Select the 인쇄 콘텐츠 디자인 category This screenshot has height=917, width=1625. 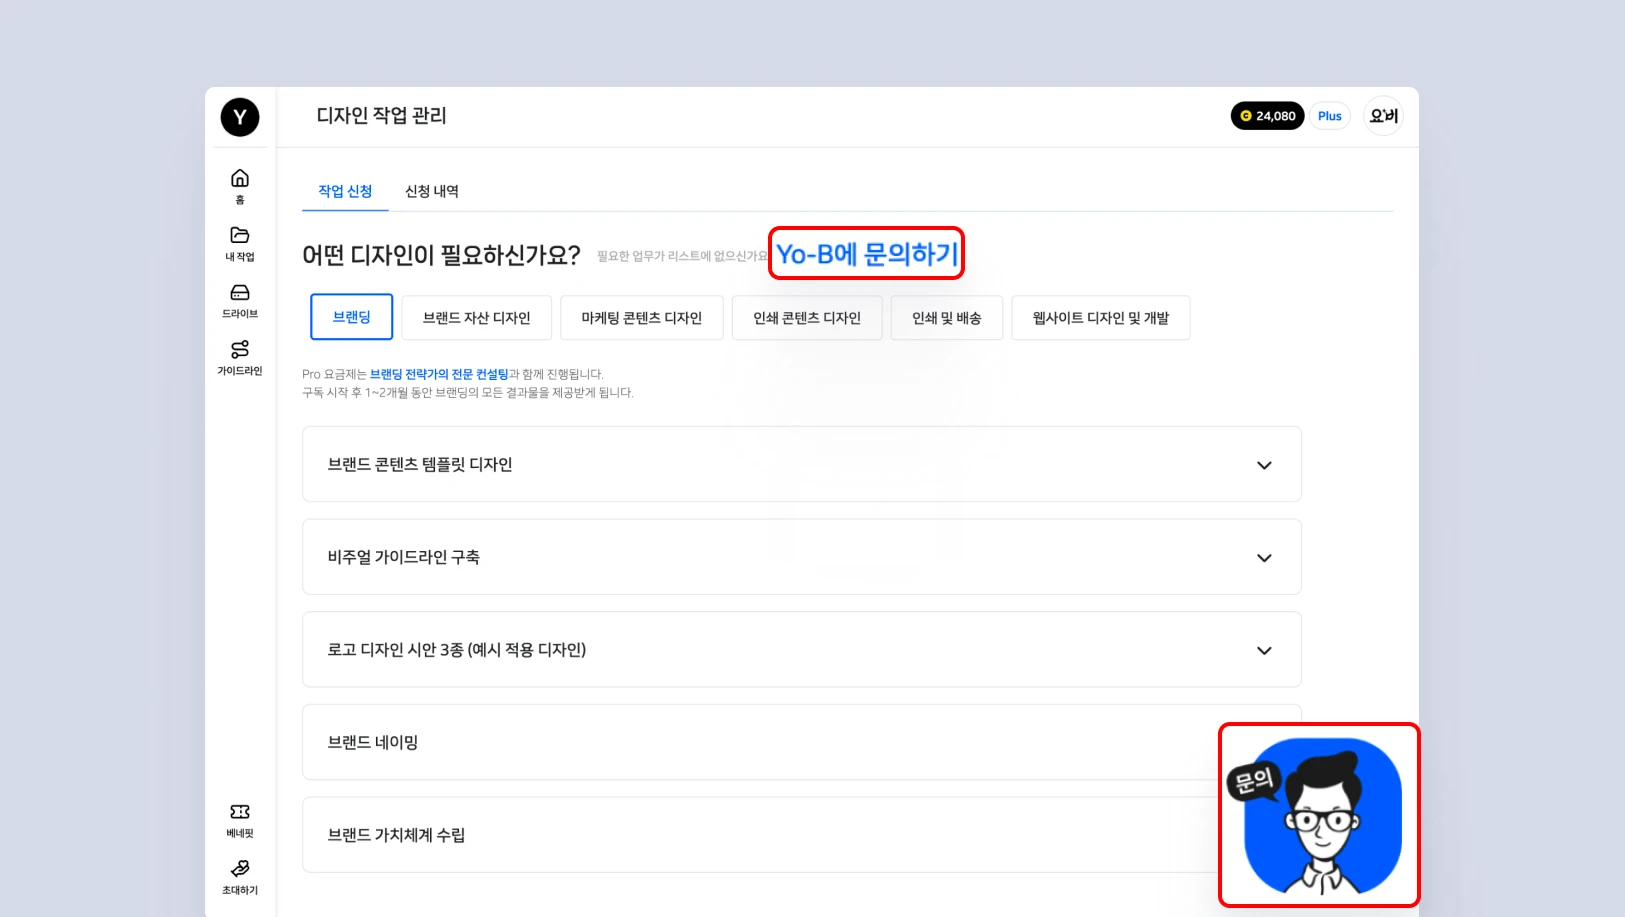click(807, 318)
